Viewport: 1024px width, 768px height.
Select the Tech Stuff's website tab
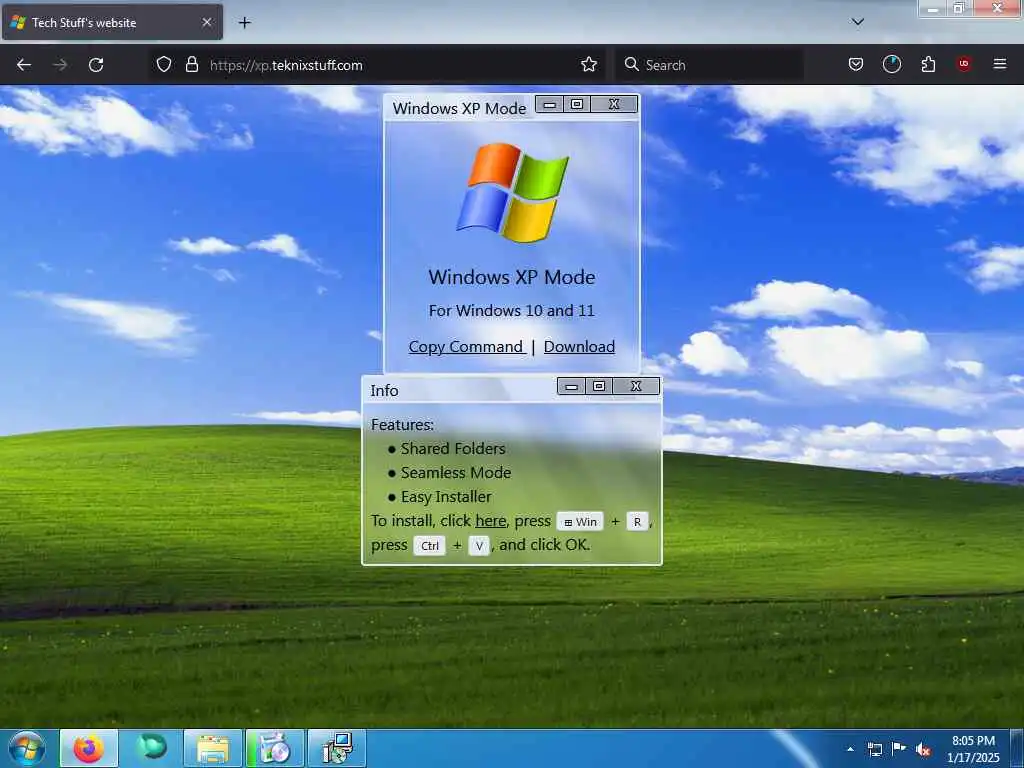click(x=112, y=22)
